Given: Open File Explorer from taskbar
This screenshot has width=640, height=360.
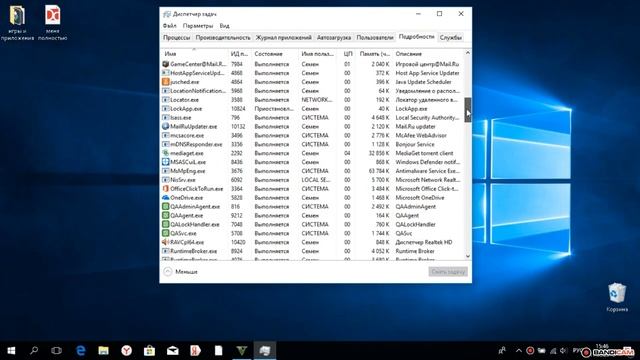Looking at the screenshot, I should point(103,351).
